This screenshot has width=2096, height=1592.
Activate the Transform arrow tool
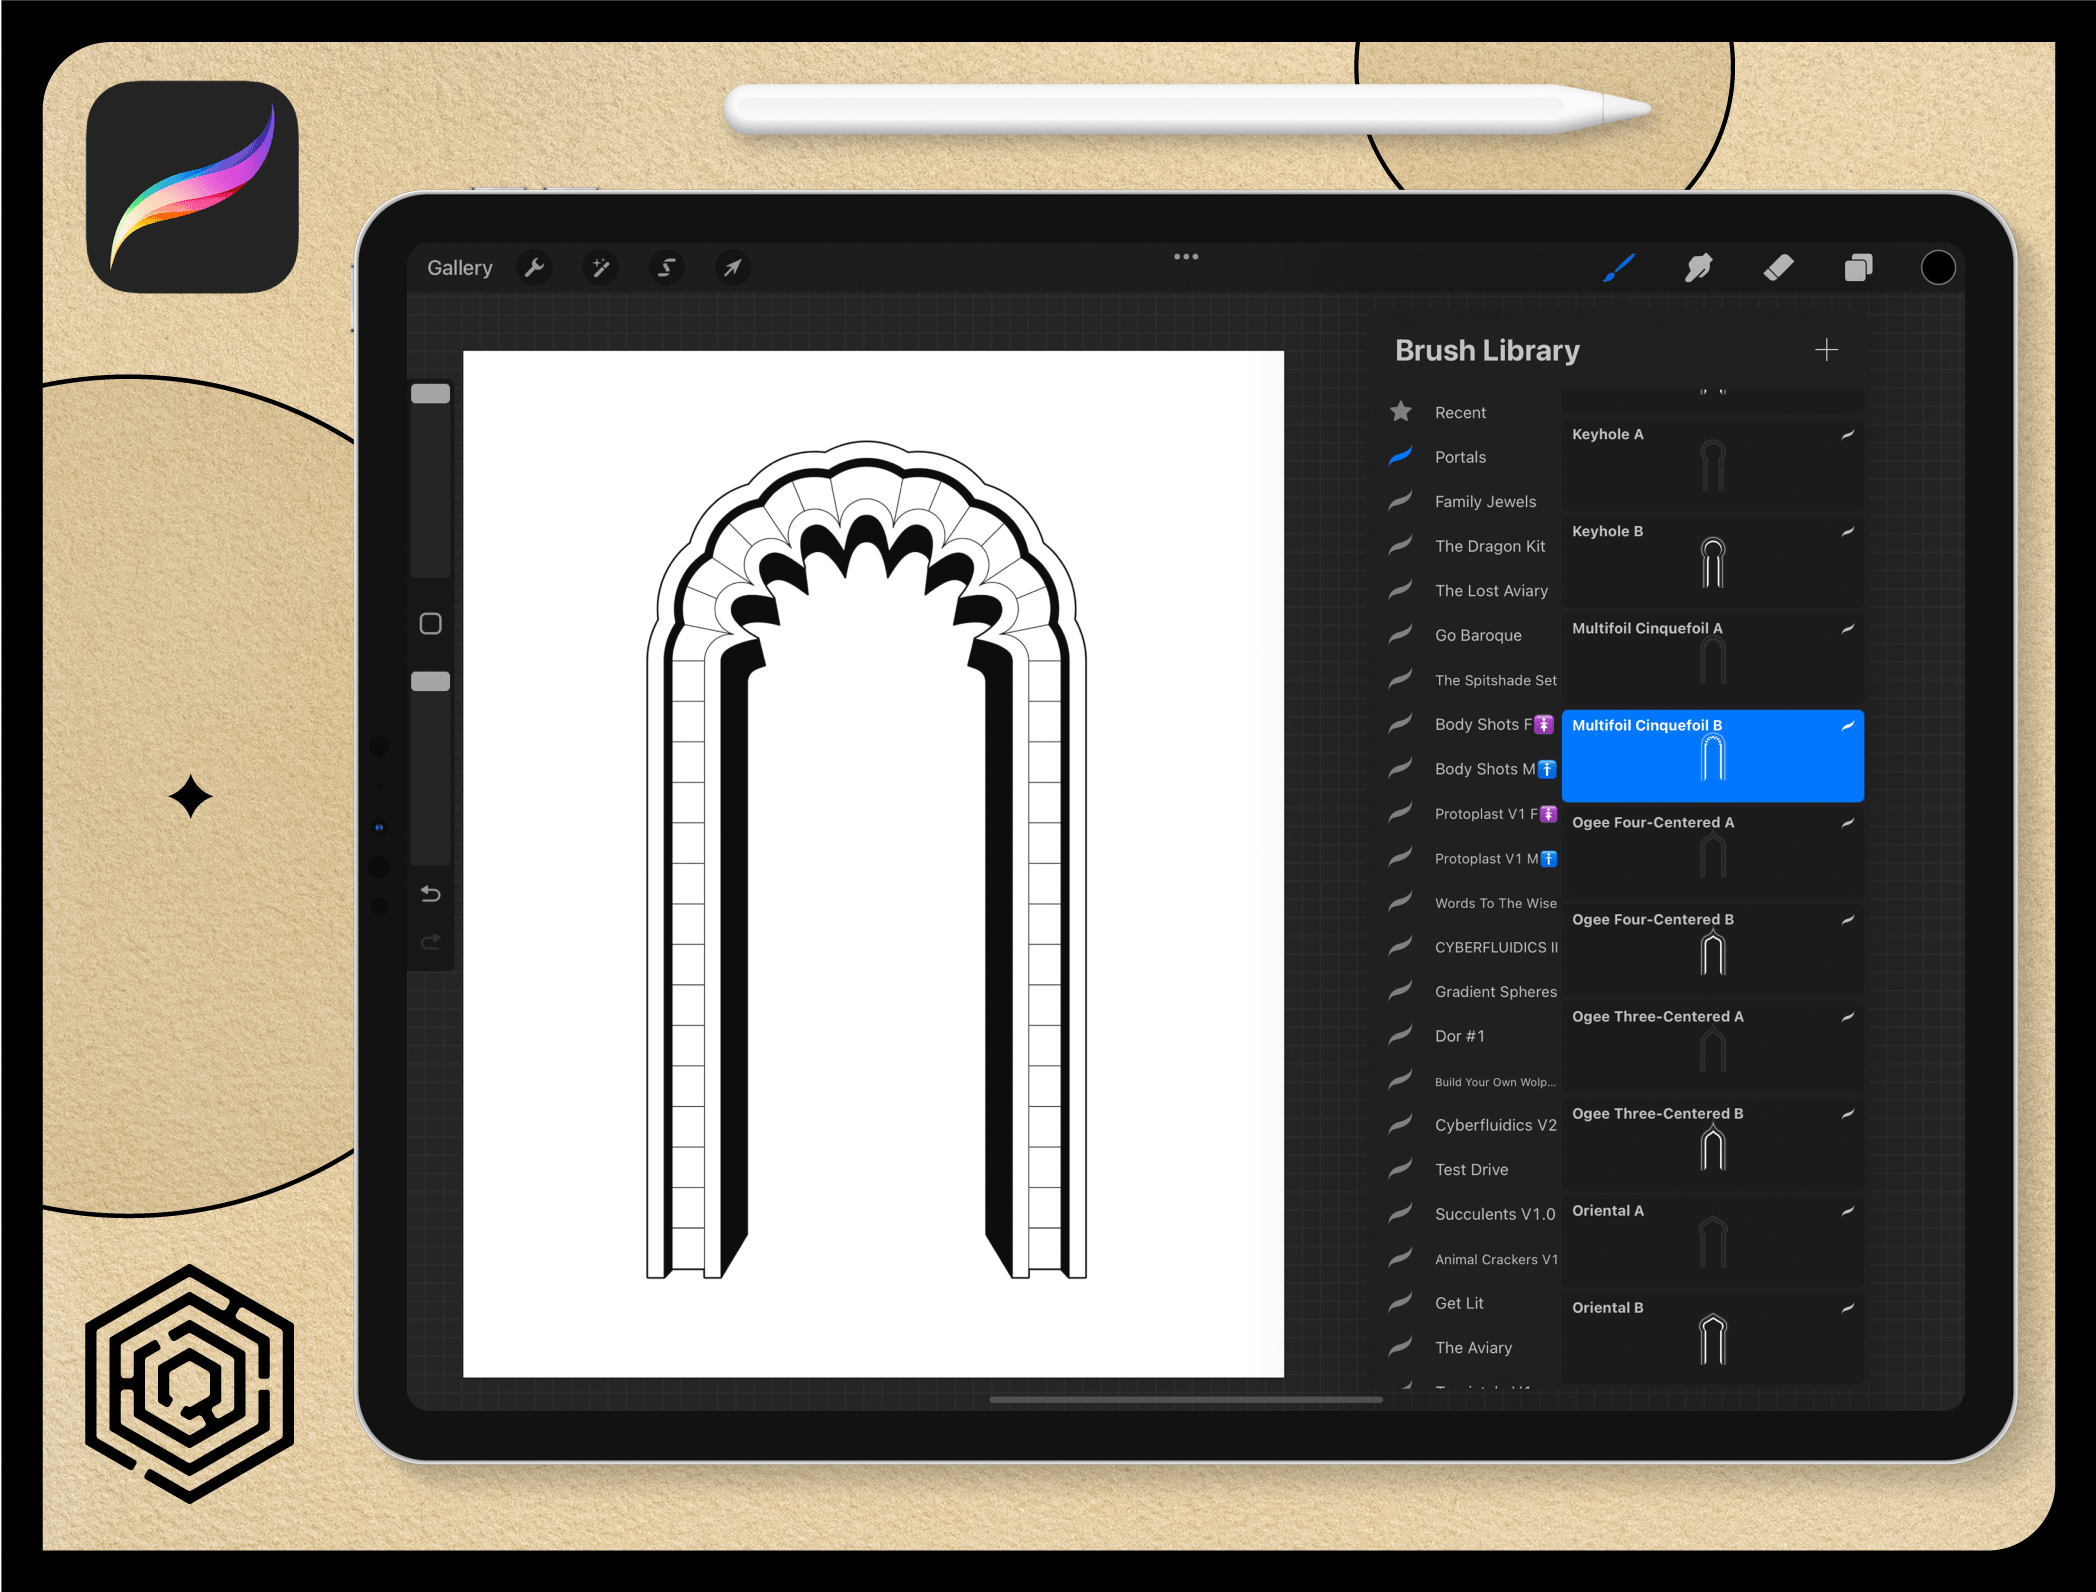click(732, 268)
